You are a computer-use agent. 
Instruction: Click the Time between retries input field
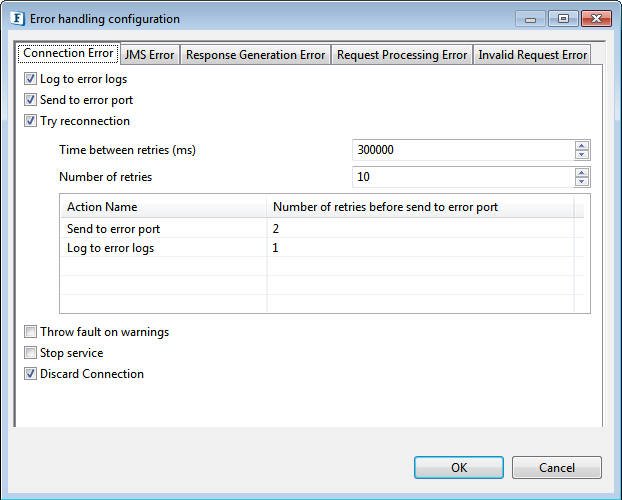click(463, 150)
